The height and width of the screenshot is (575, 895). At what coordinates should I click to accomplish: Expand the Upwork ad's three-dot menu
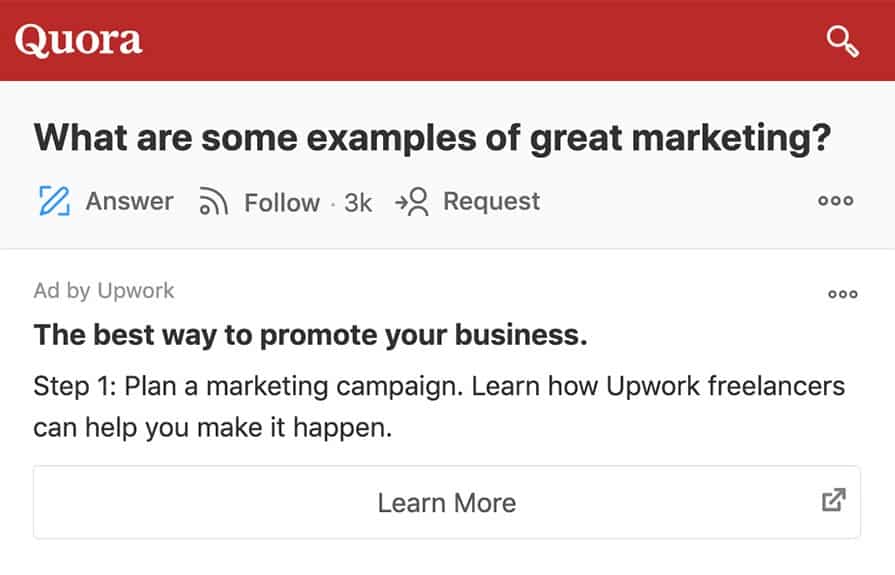pos(842,294)
